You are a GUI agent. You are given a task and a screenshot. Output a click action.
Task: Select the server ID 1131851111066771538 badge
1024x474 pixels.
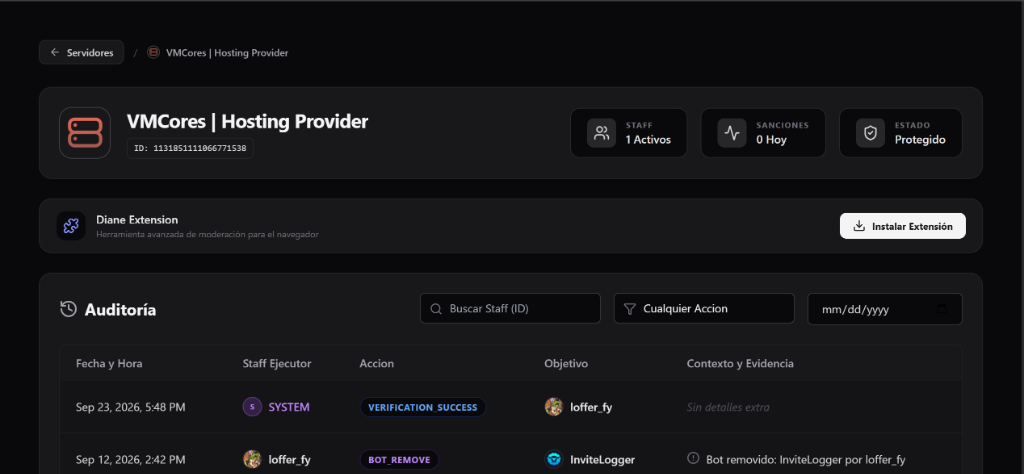[190, 148]
